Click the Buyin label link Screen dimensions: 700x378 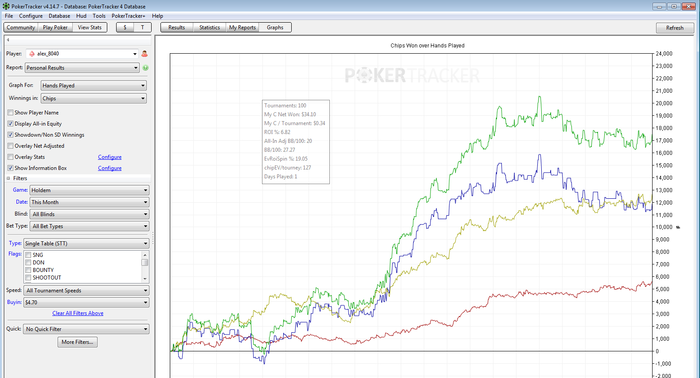tap(14, 302)
